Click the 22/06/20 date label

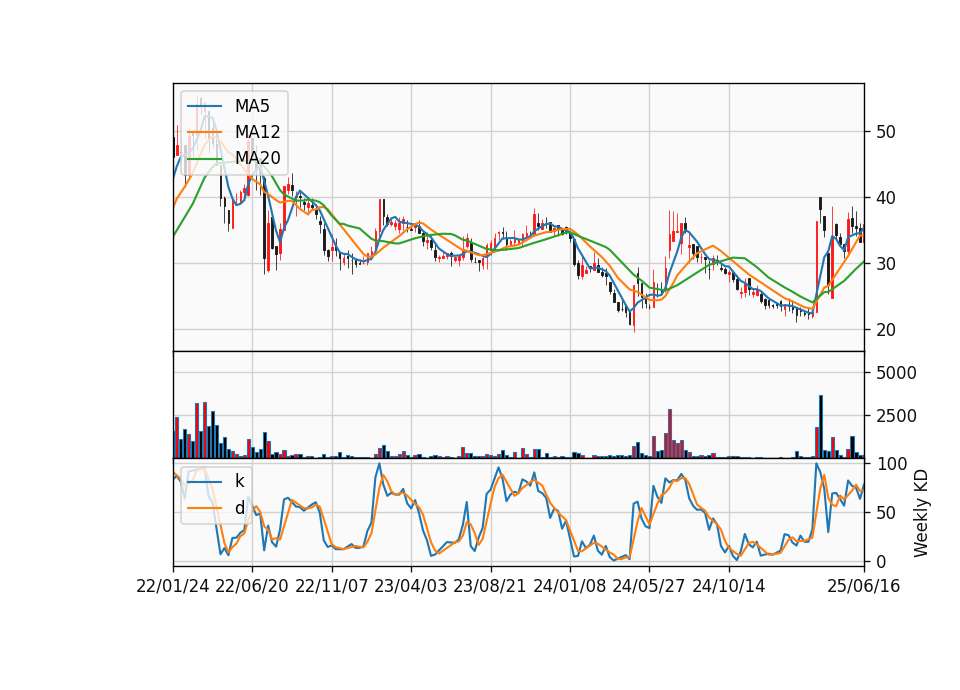click(252, 586)
